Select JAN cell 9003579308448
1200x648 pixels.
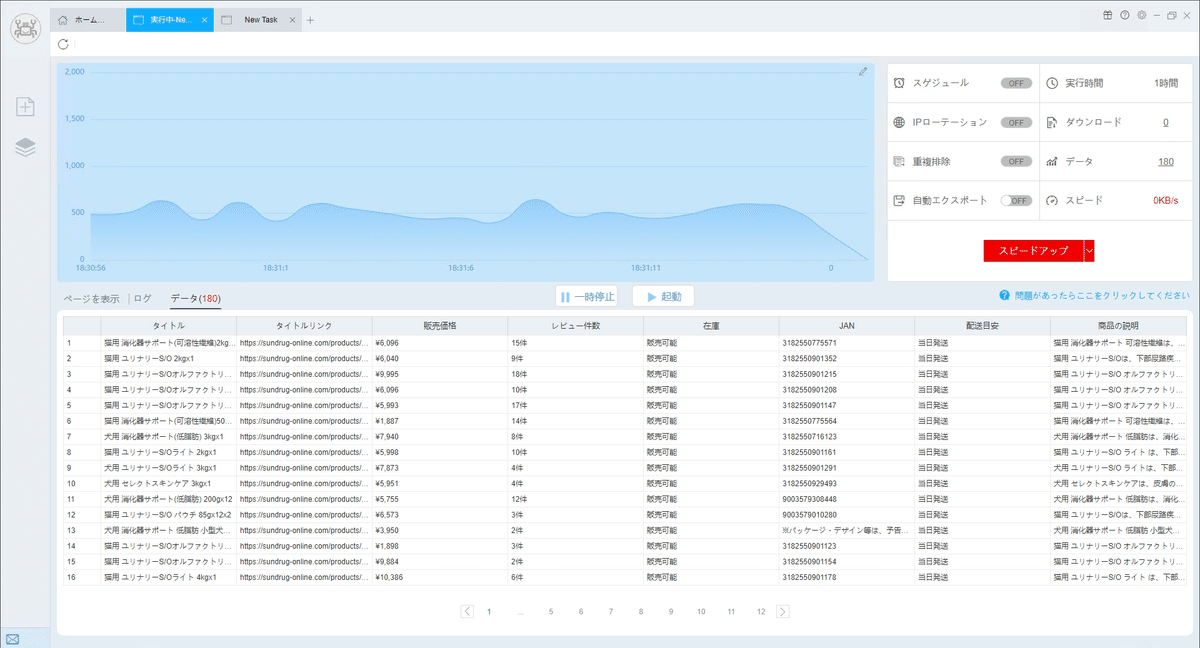(x=846, y=499)
